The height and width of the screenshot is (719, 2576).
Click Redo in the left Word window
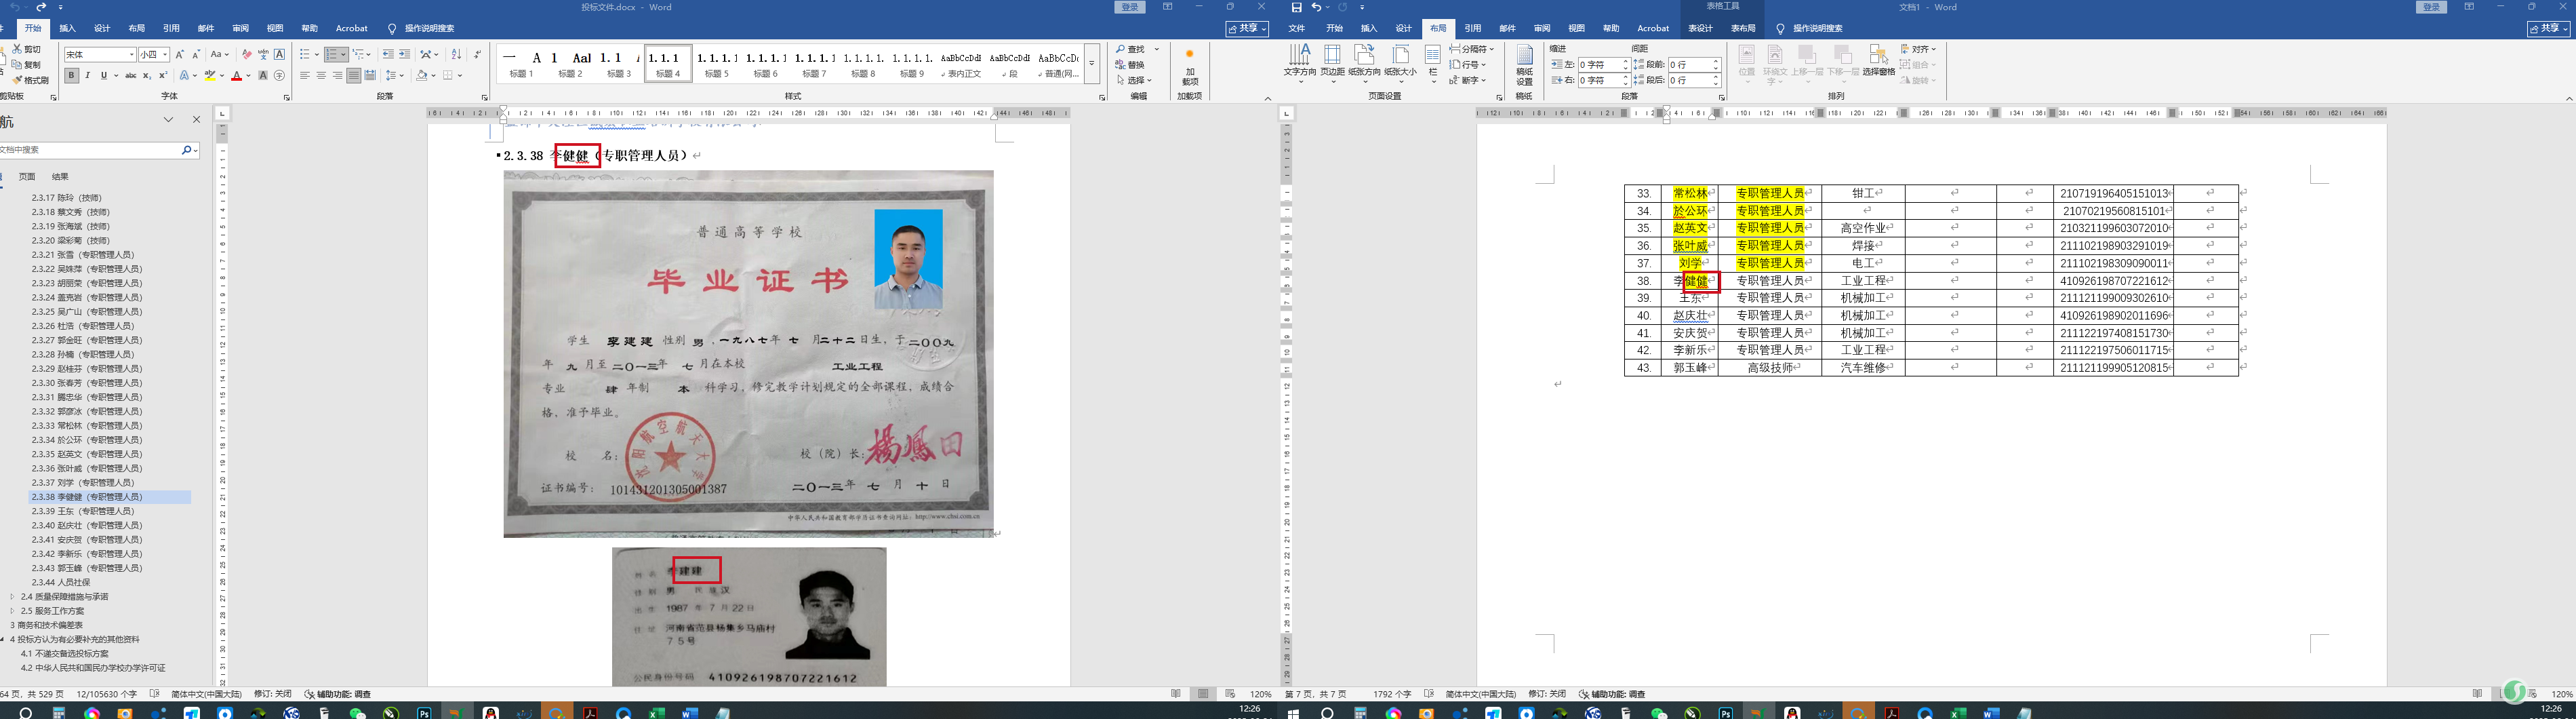pos(41,7)
